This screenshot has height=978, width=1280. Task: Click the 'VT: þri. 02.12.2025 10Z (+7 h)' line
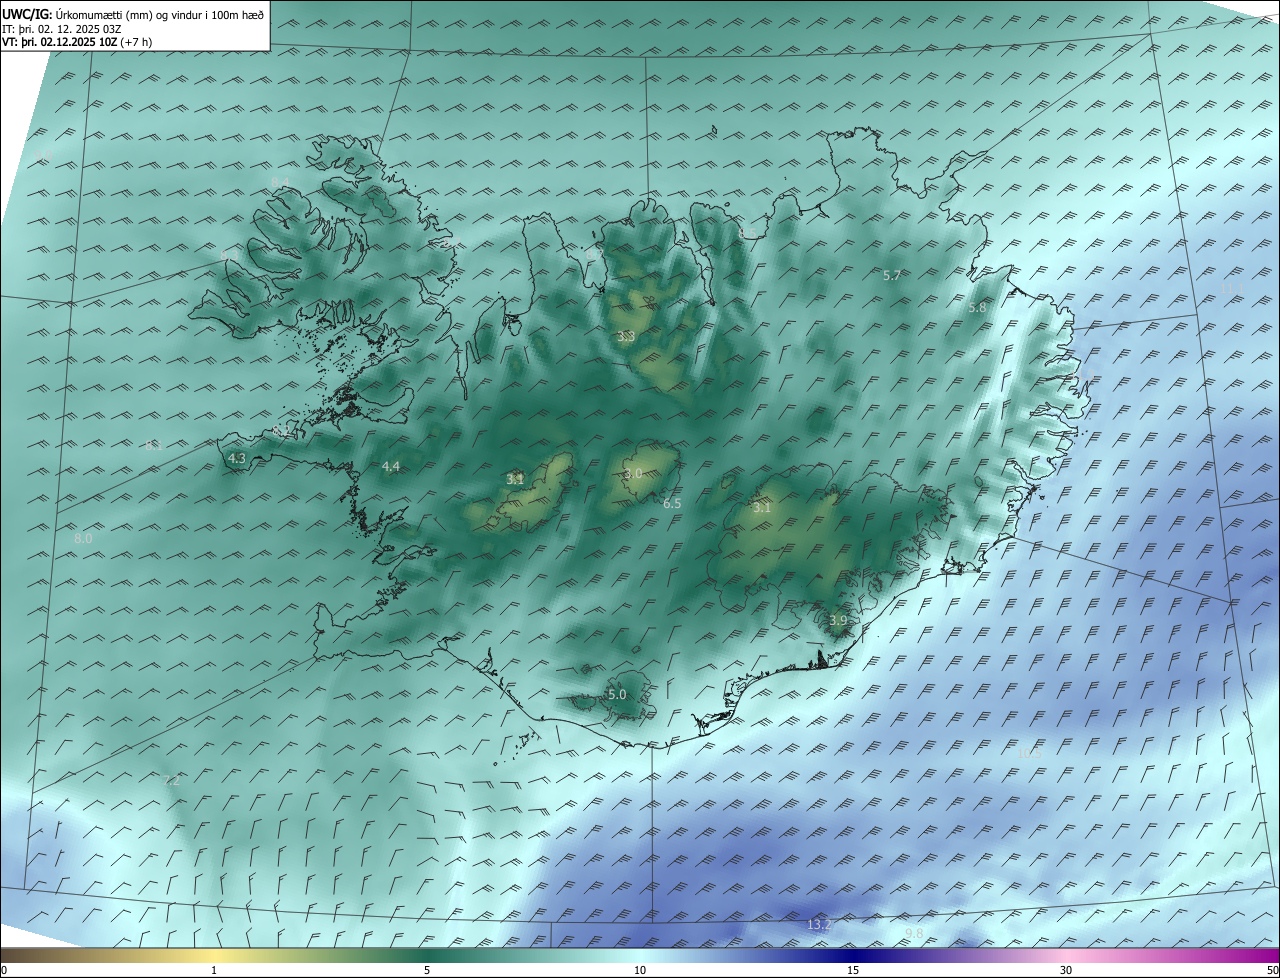77,42
